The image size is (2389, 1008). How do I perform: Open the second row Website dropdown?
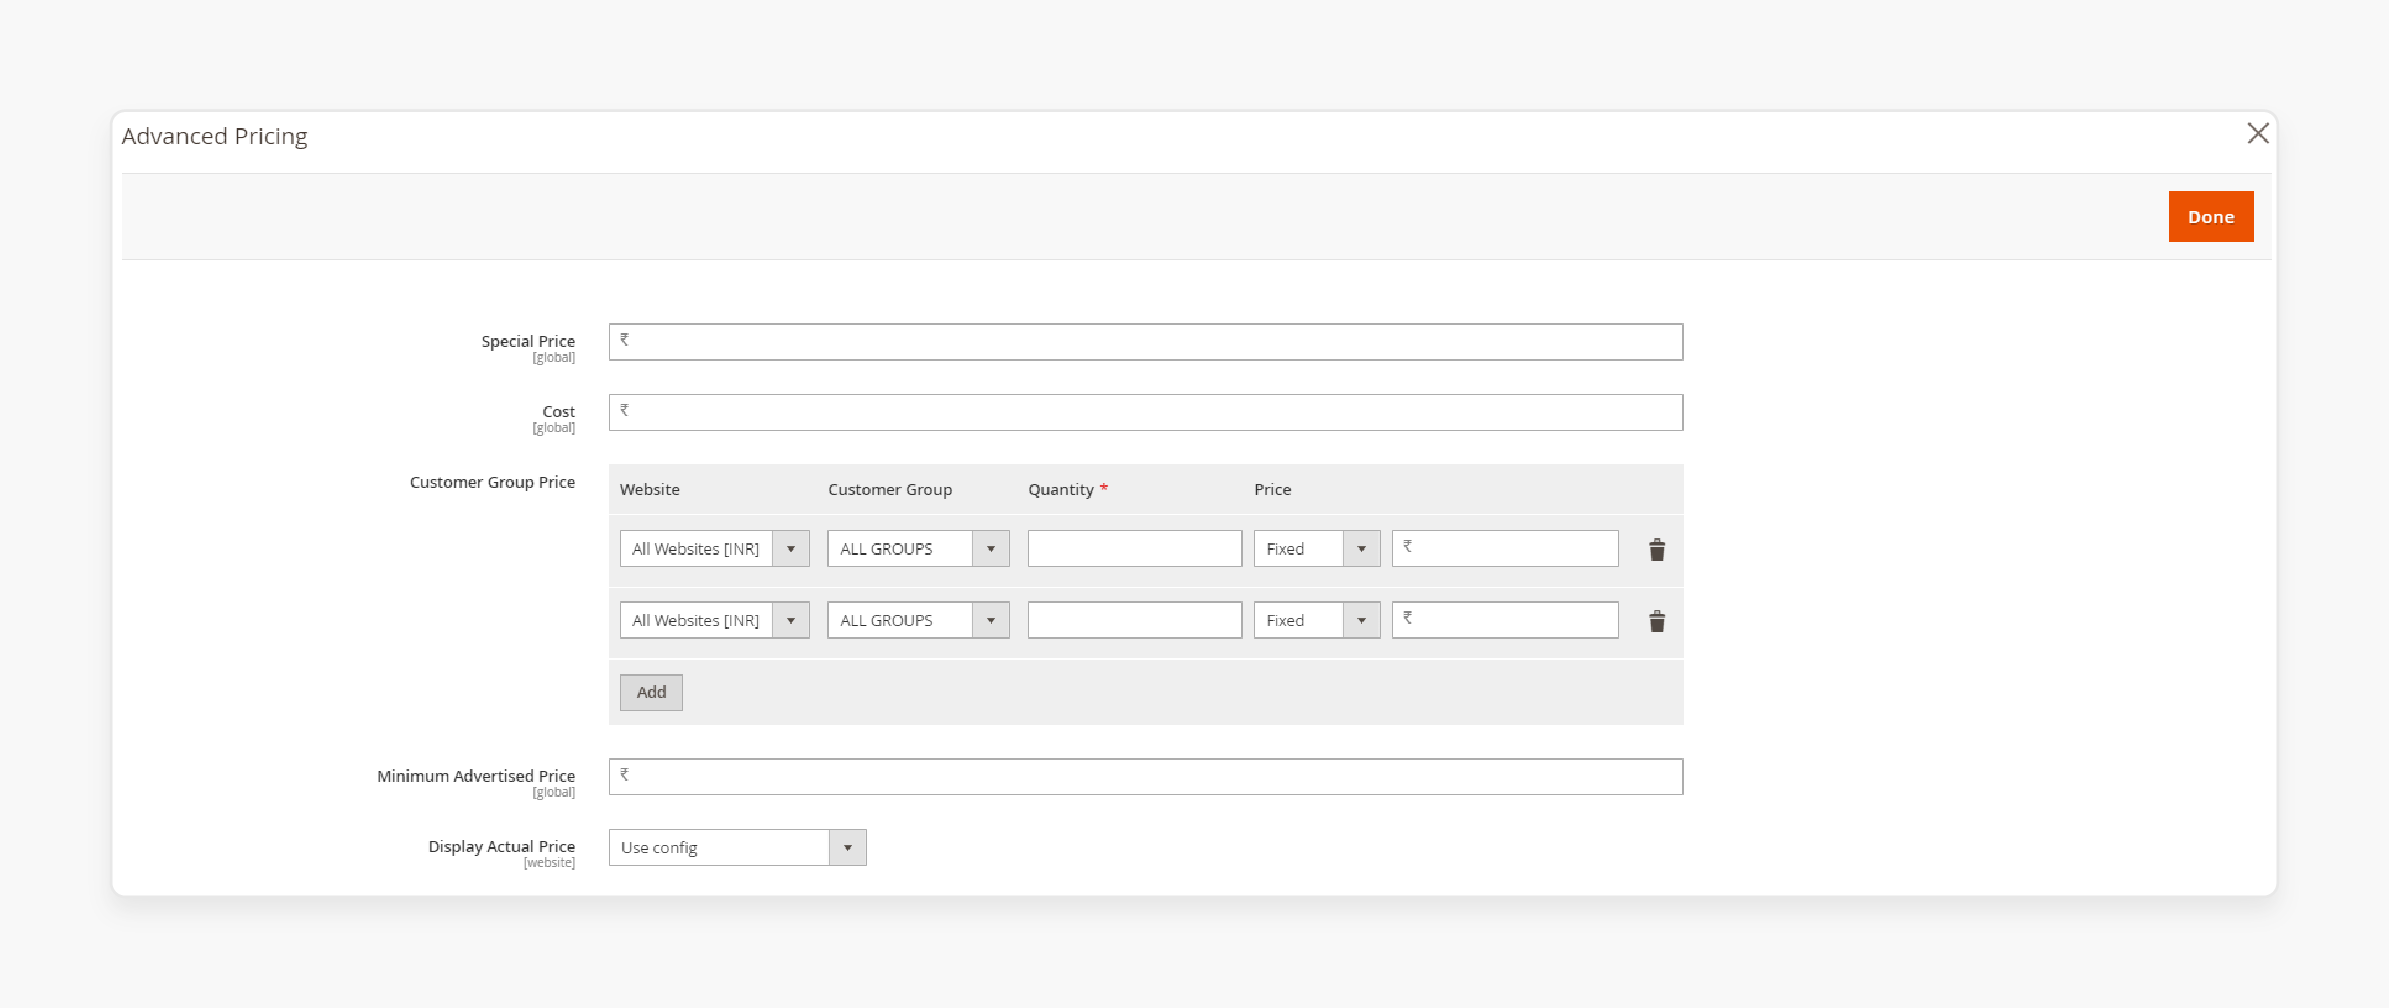click(714, 620)
